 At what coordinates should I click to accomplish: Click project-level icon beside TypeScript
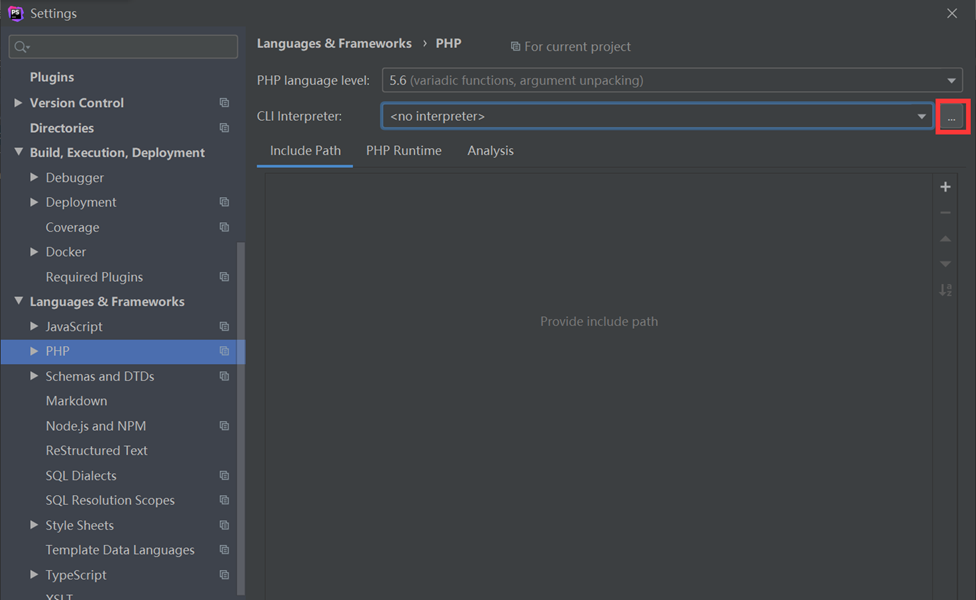pos(224,575)
